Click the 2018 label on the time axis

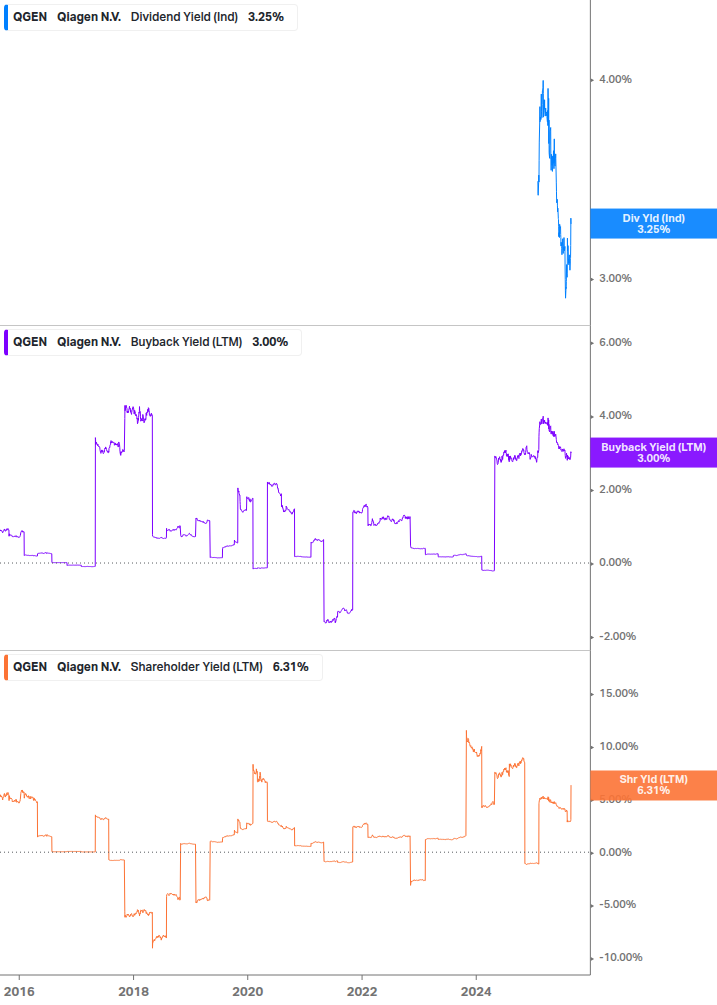[133, 992]
